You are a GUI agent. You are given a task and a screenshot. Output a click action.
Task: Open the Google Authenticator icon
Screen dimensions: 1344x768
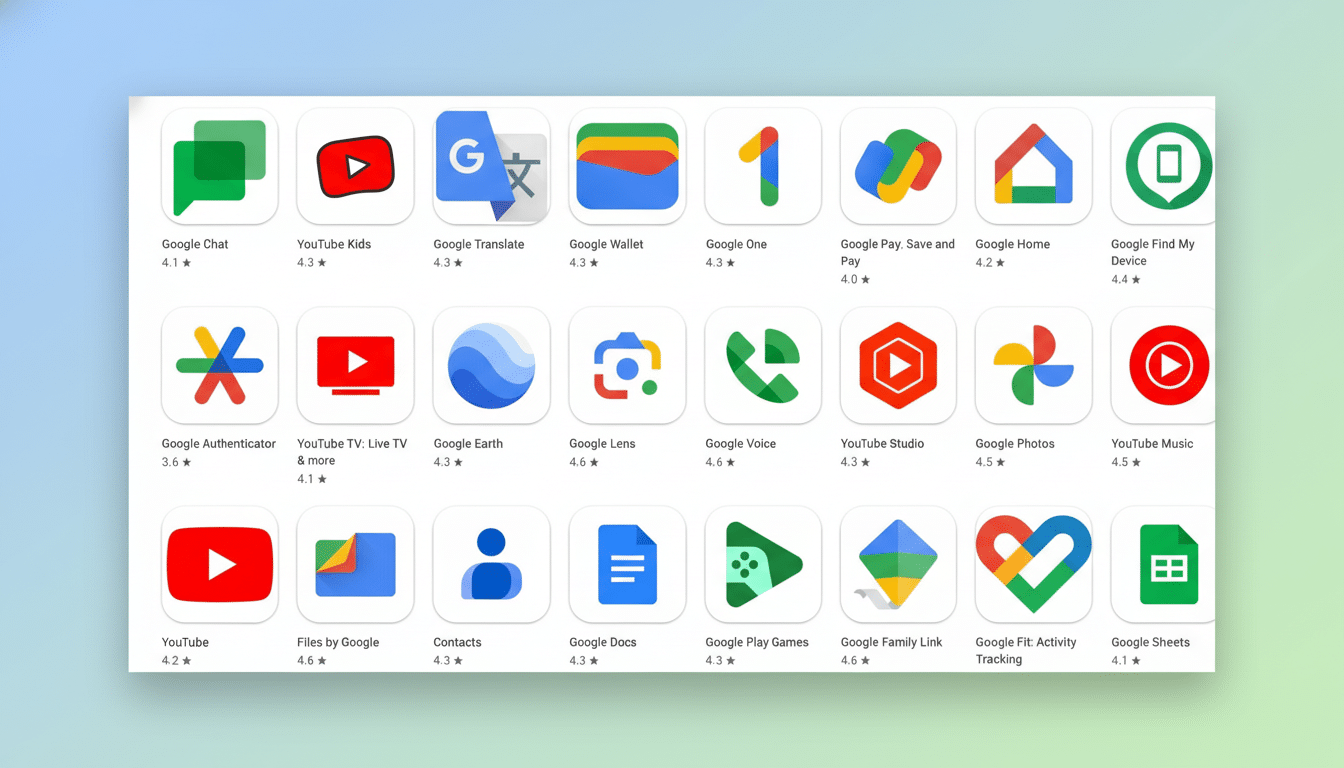point(219,365)
